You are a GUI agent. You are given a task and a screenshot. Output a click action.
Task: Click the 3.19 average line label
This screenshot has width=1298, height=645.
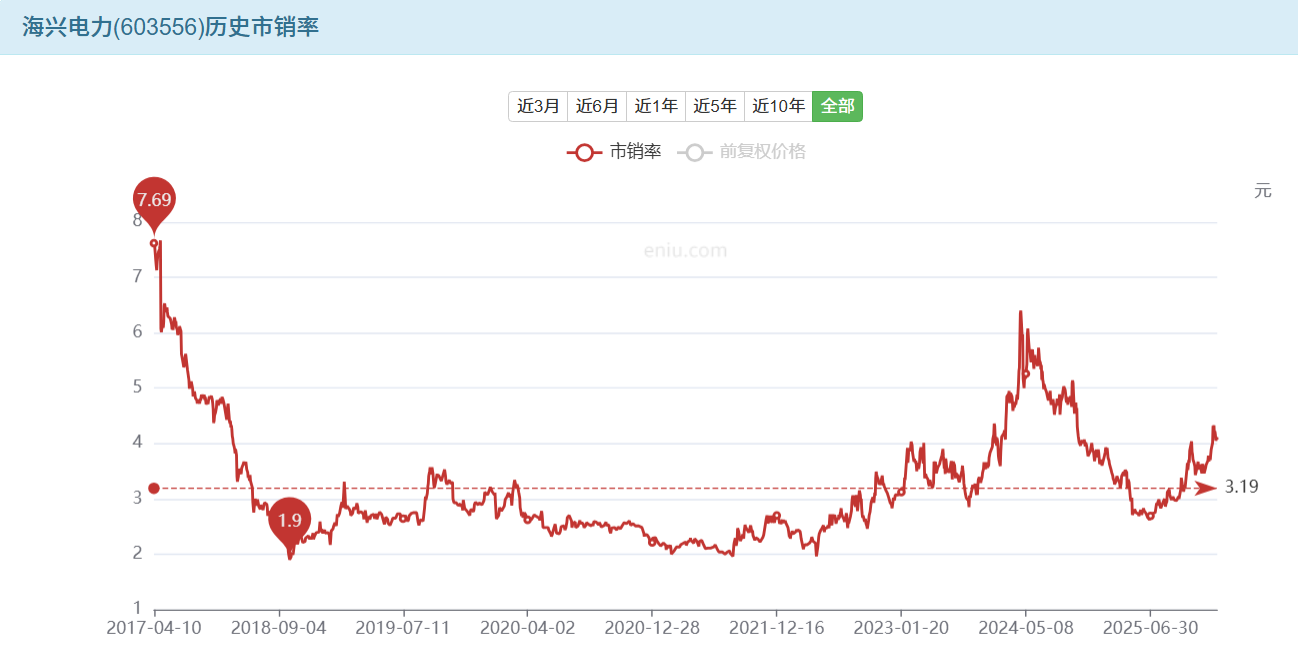(x=1241, y=488)
